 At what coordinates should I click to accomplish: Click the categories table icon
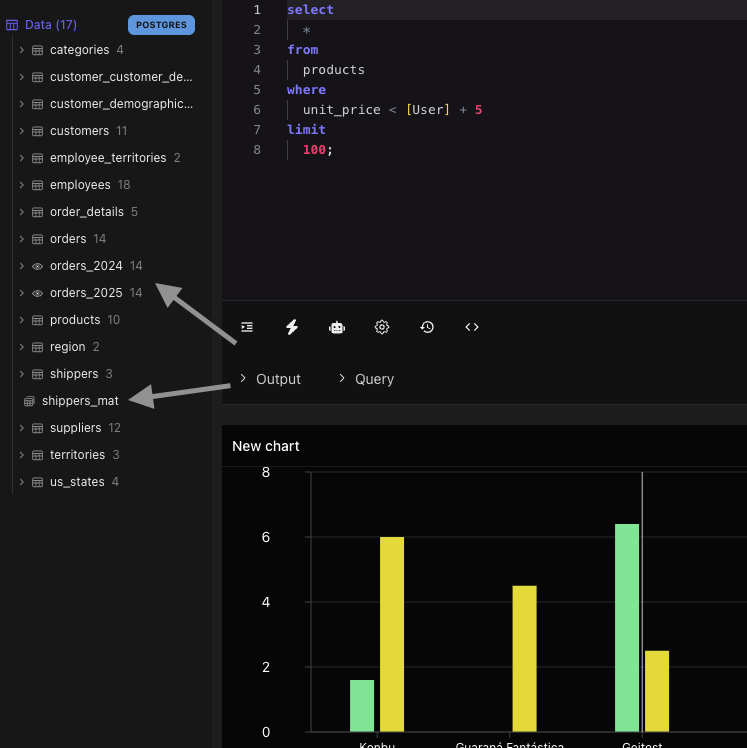click(37, 50)
